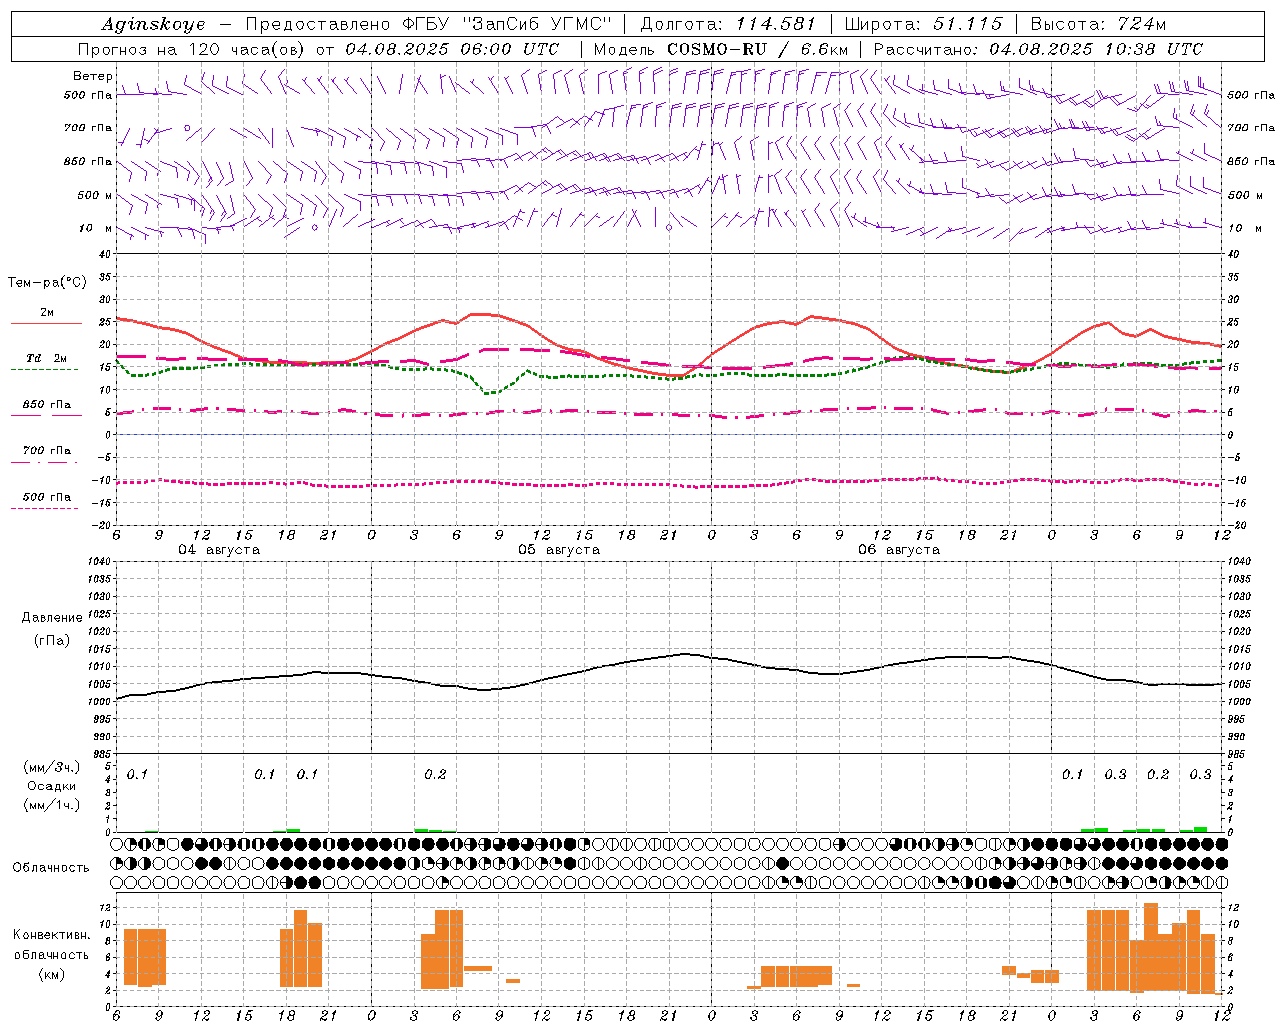Viewport: 1280px width, 1024px height.
Task: Click the Тем-ра(°C) temperature panel label
Action: pyautogui.click(x=47, y=283)
